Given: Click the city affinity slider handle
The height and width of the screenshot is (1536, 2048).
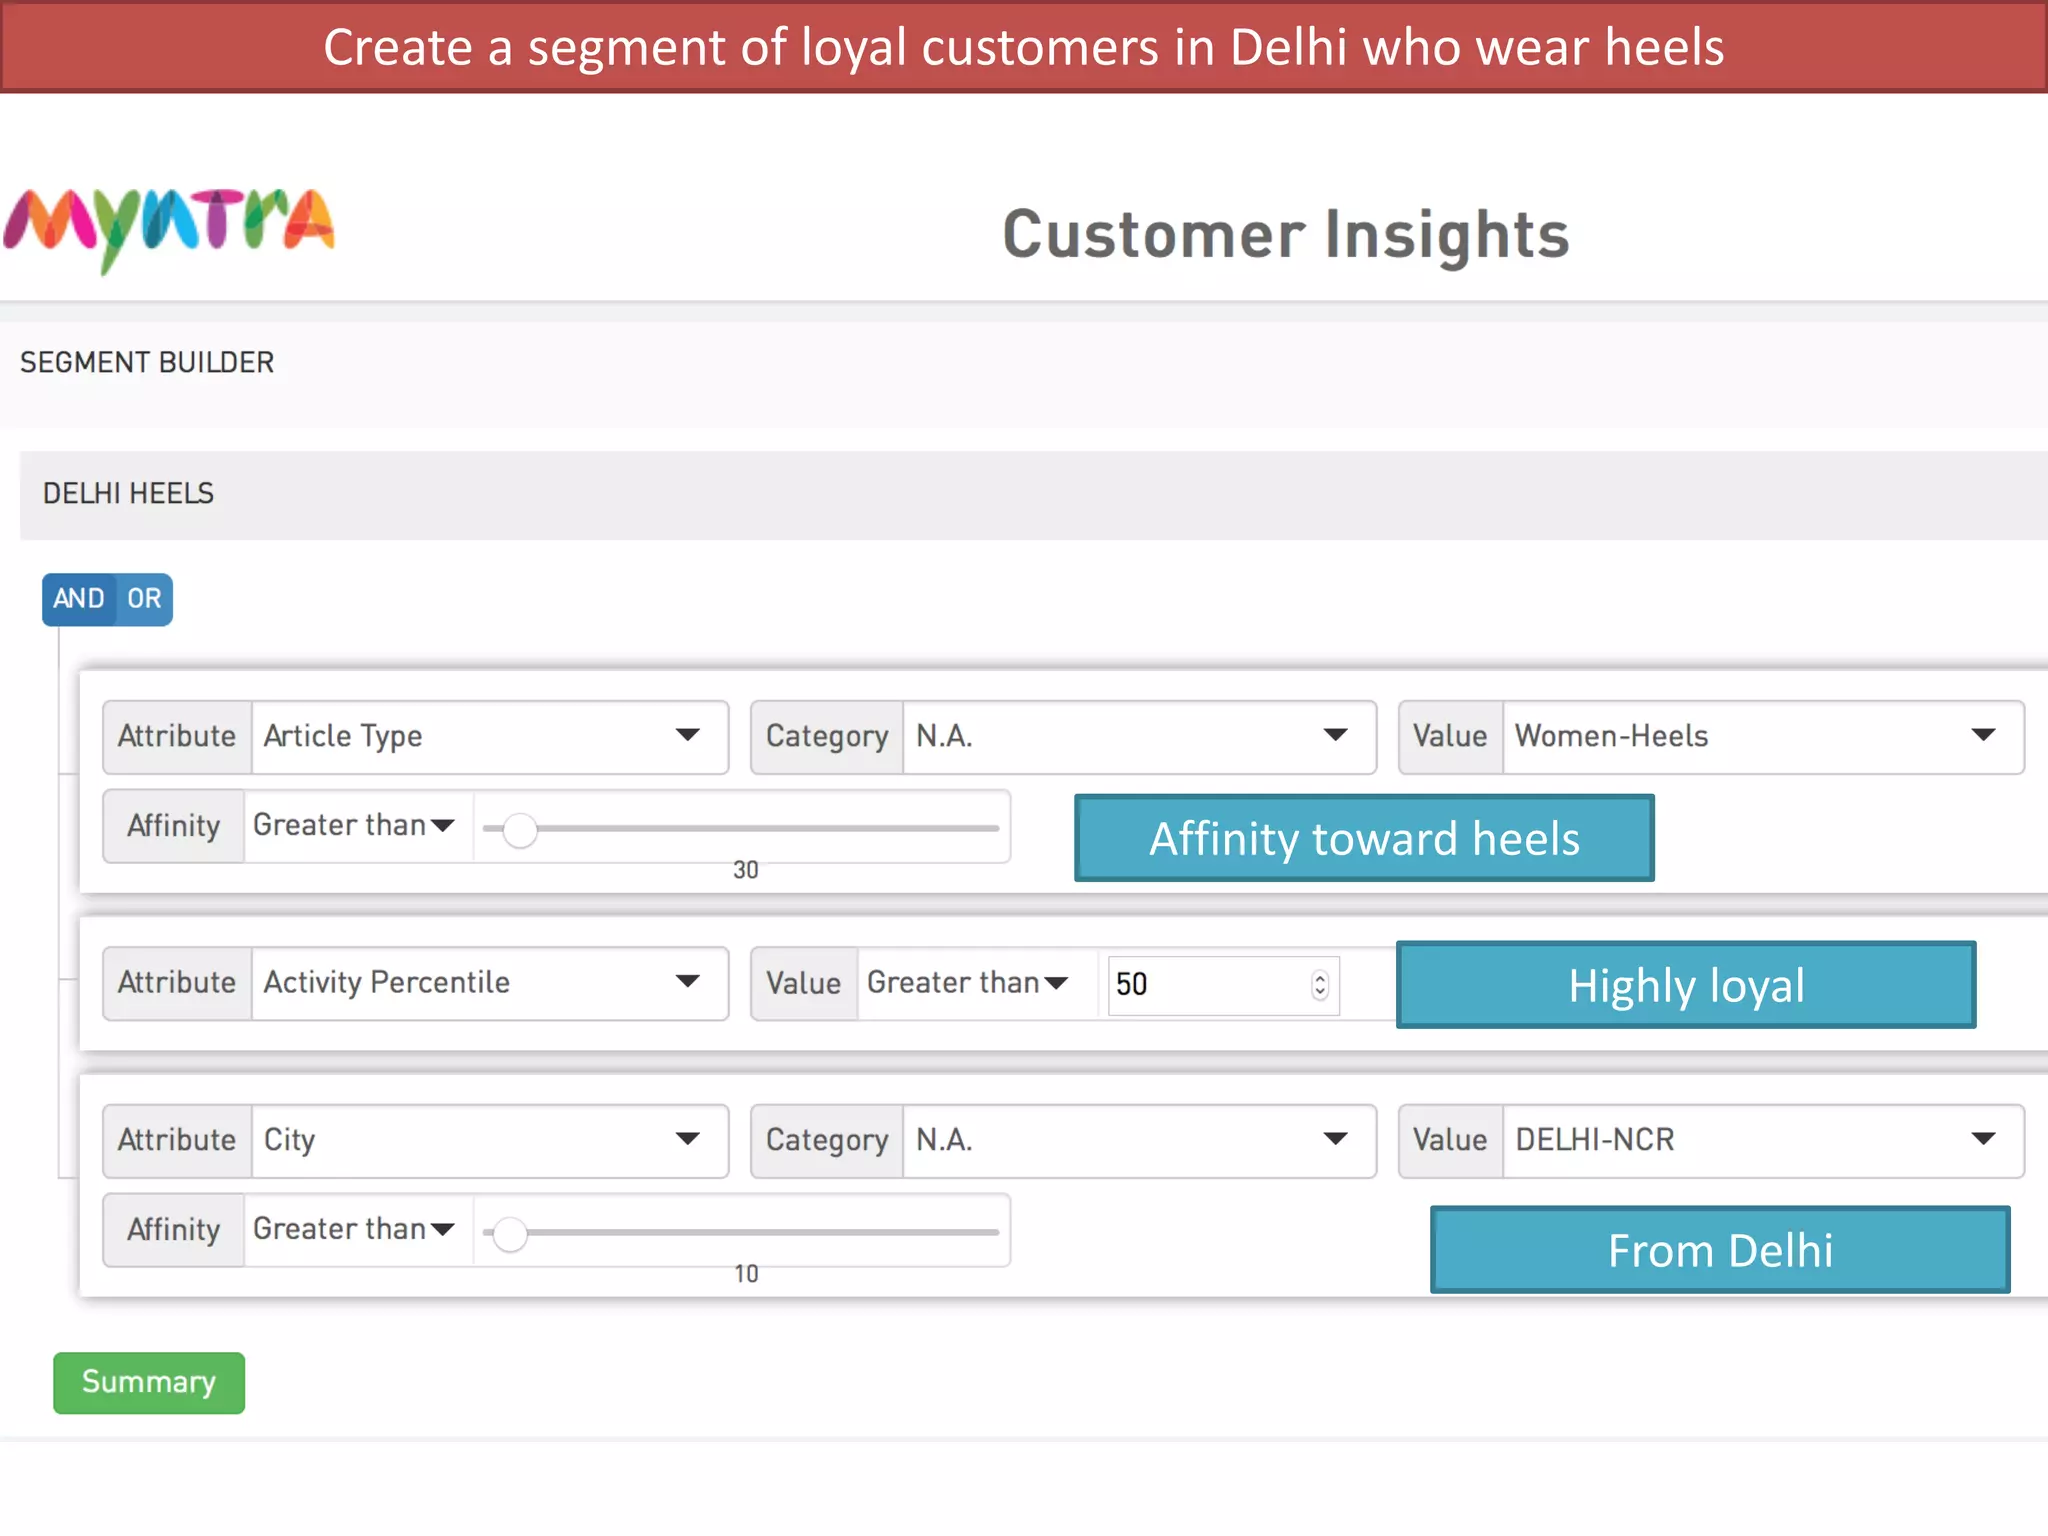Looking at the screenshot, I should pos(510,1233).
